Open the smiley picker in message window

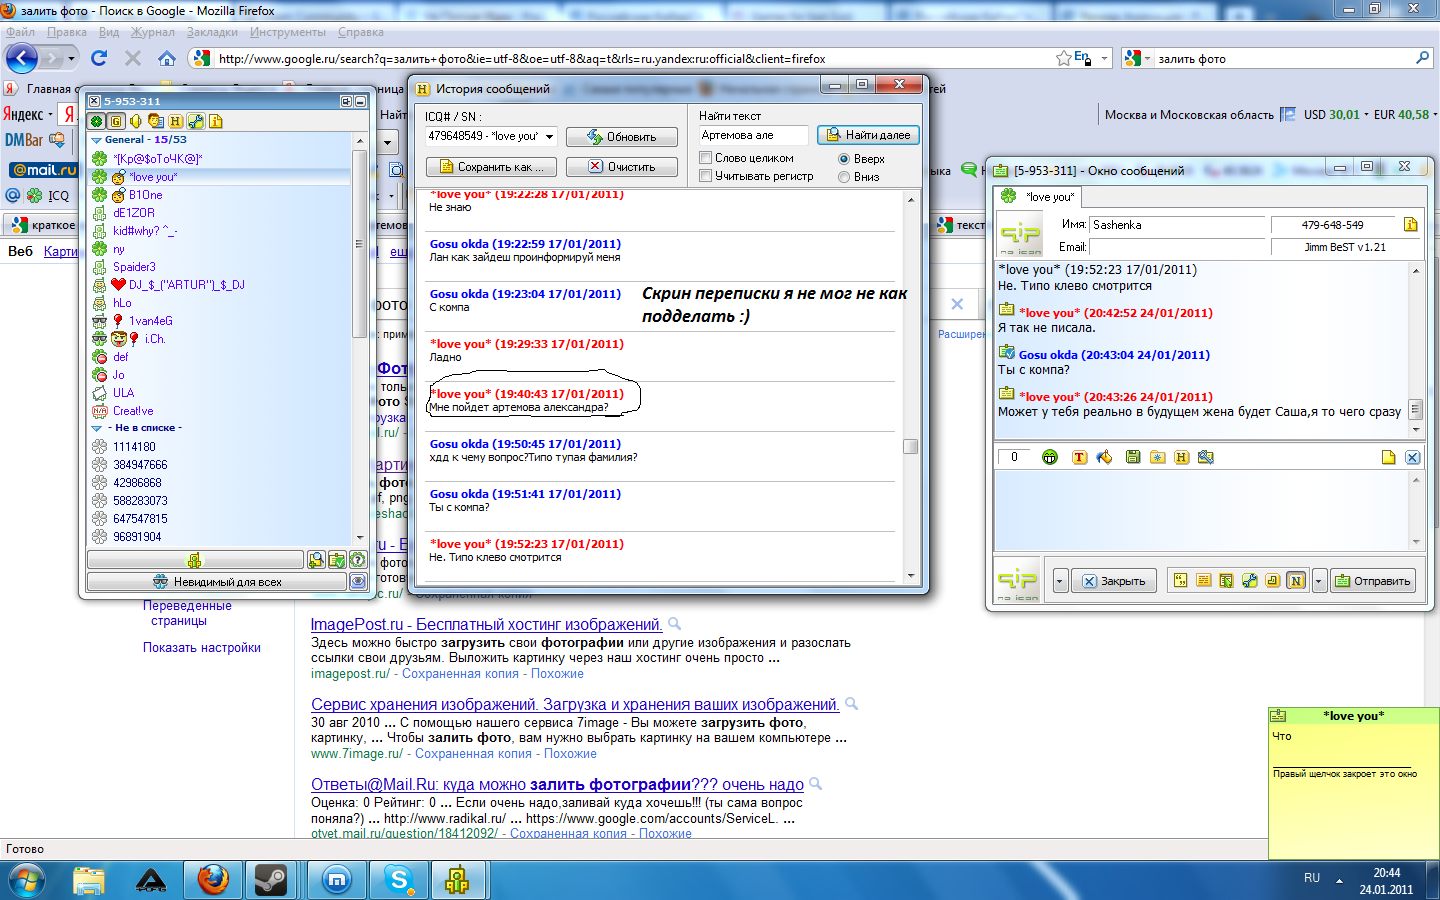point(1050,457)
